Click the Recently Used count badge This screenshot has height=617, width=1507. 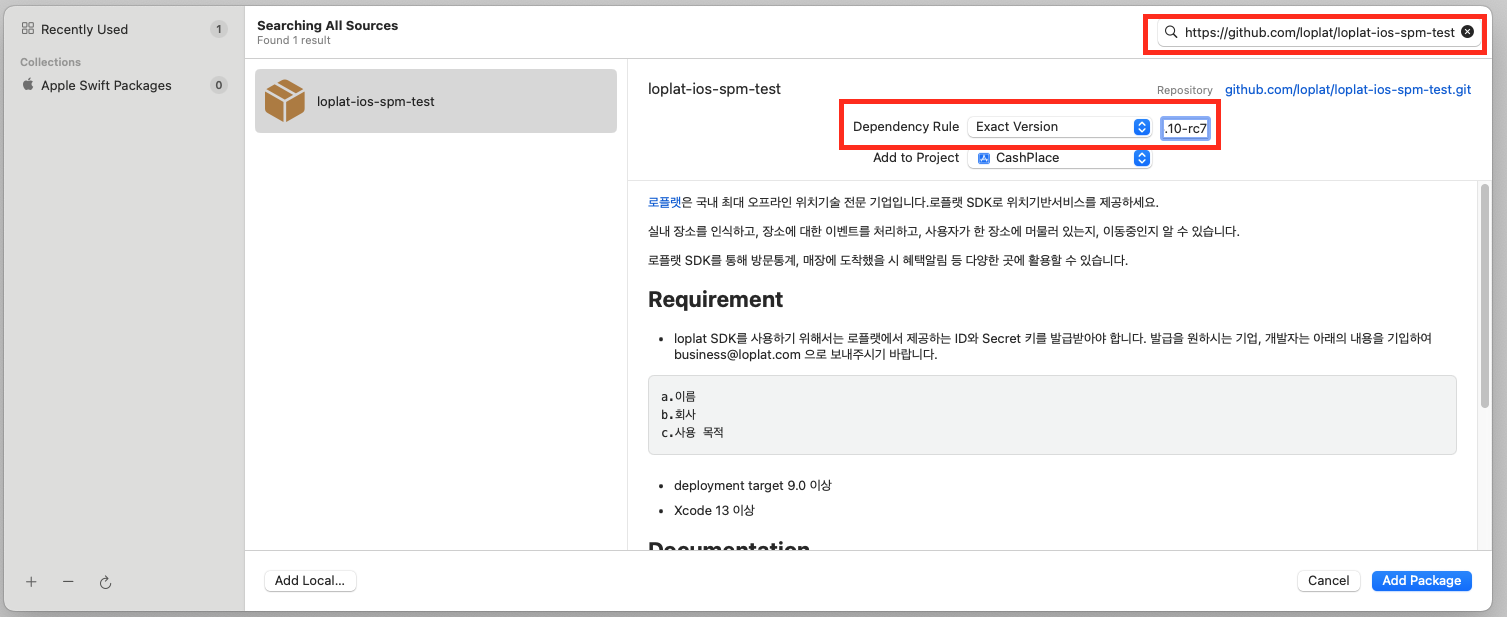click(219, 29)
